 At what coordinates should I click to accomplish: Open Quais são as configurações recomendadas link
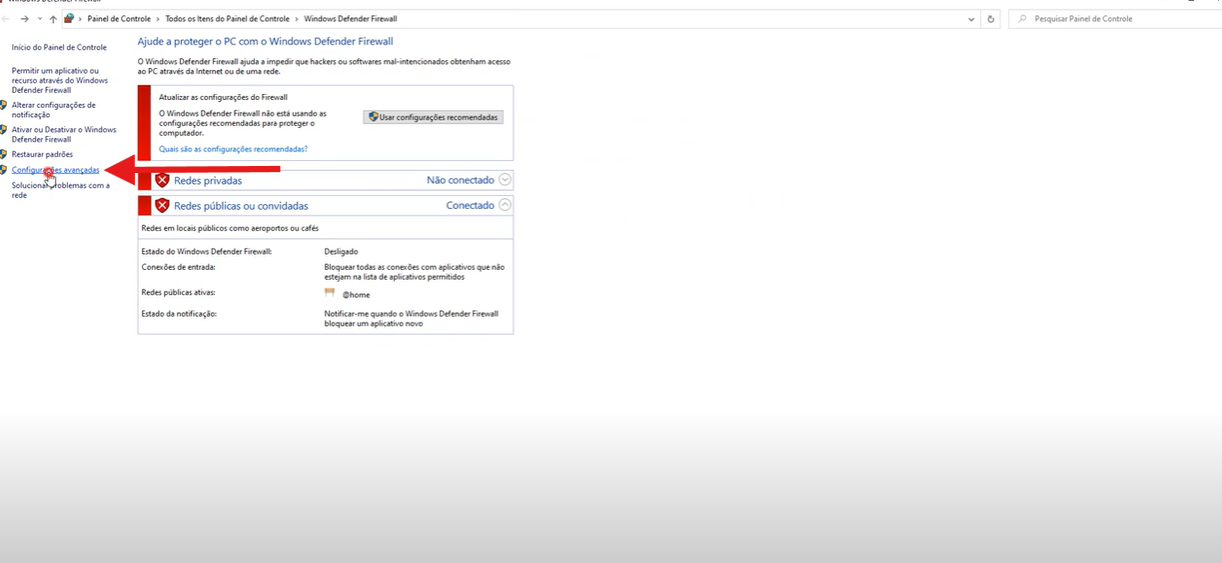click(233, 149)
